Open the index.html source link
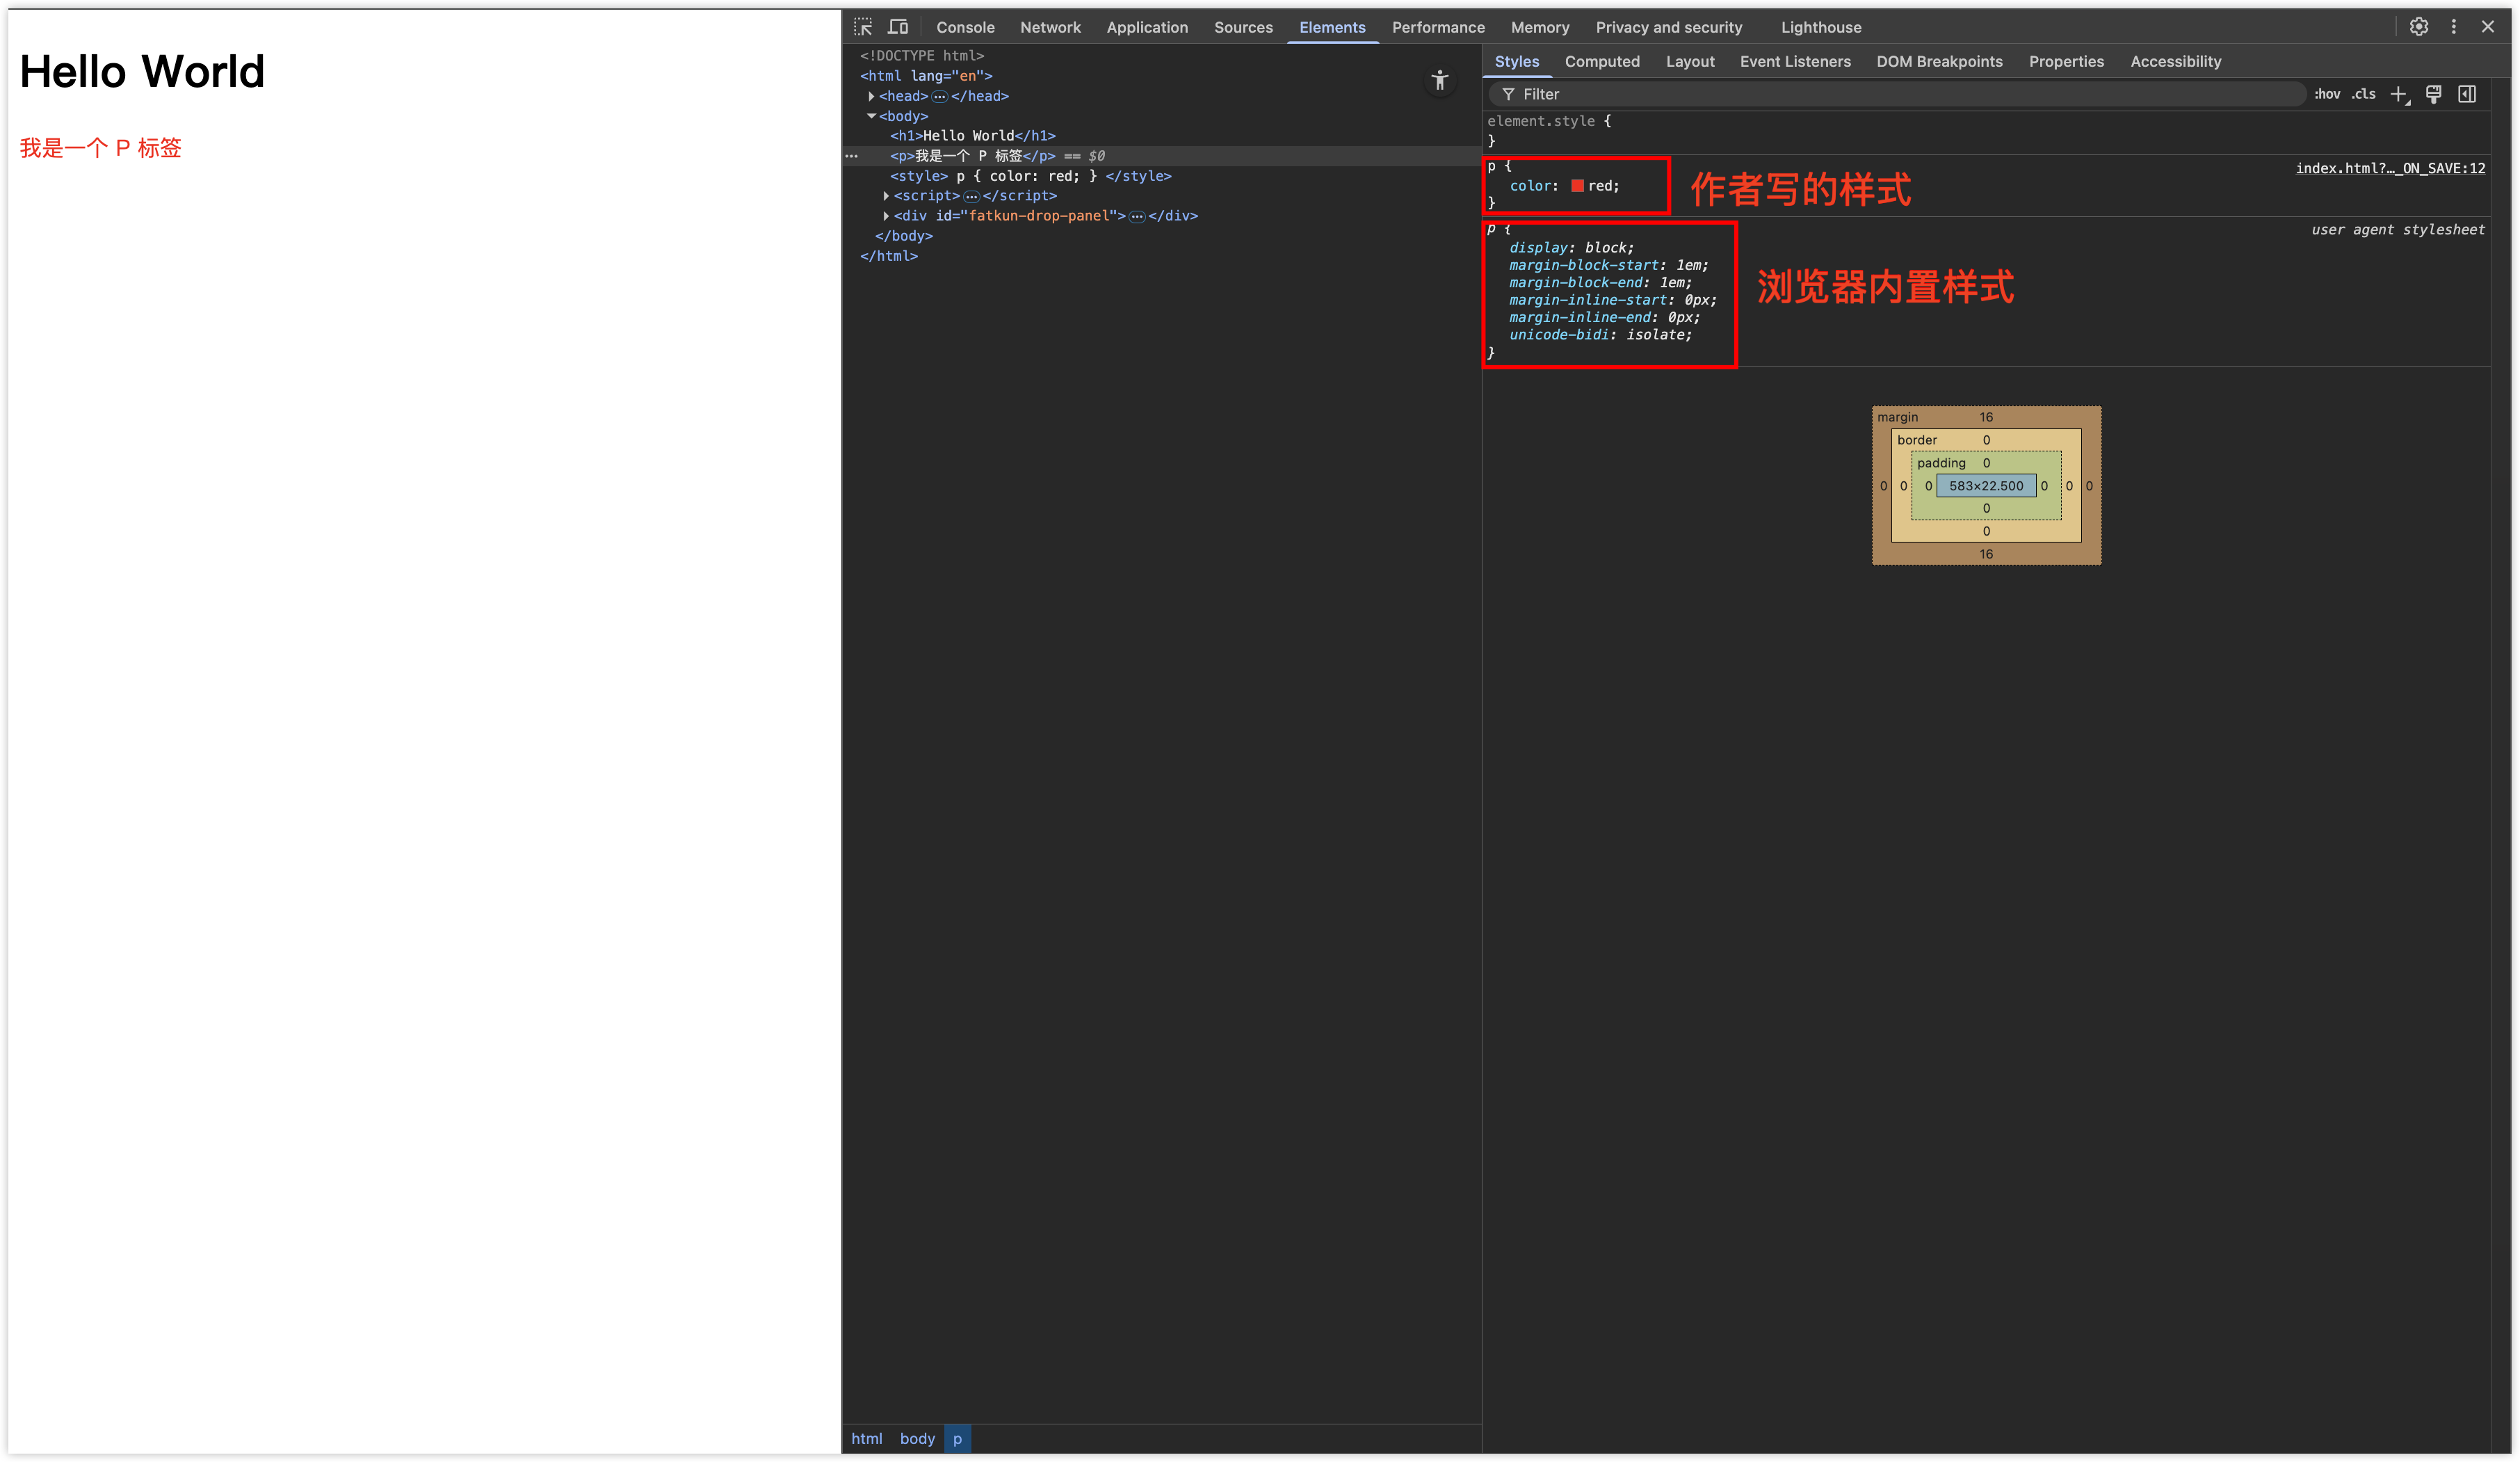Image resolution: width=2520 pixels, height=1462 pixels. (2389, 168)
